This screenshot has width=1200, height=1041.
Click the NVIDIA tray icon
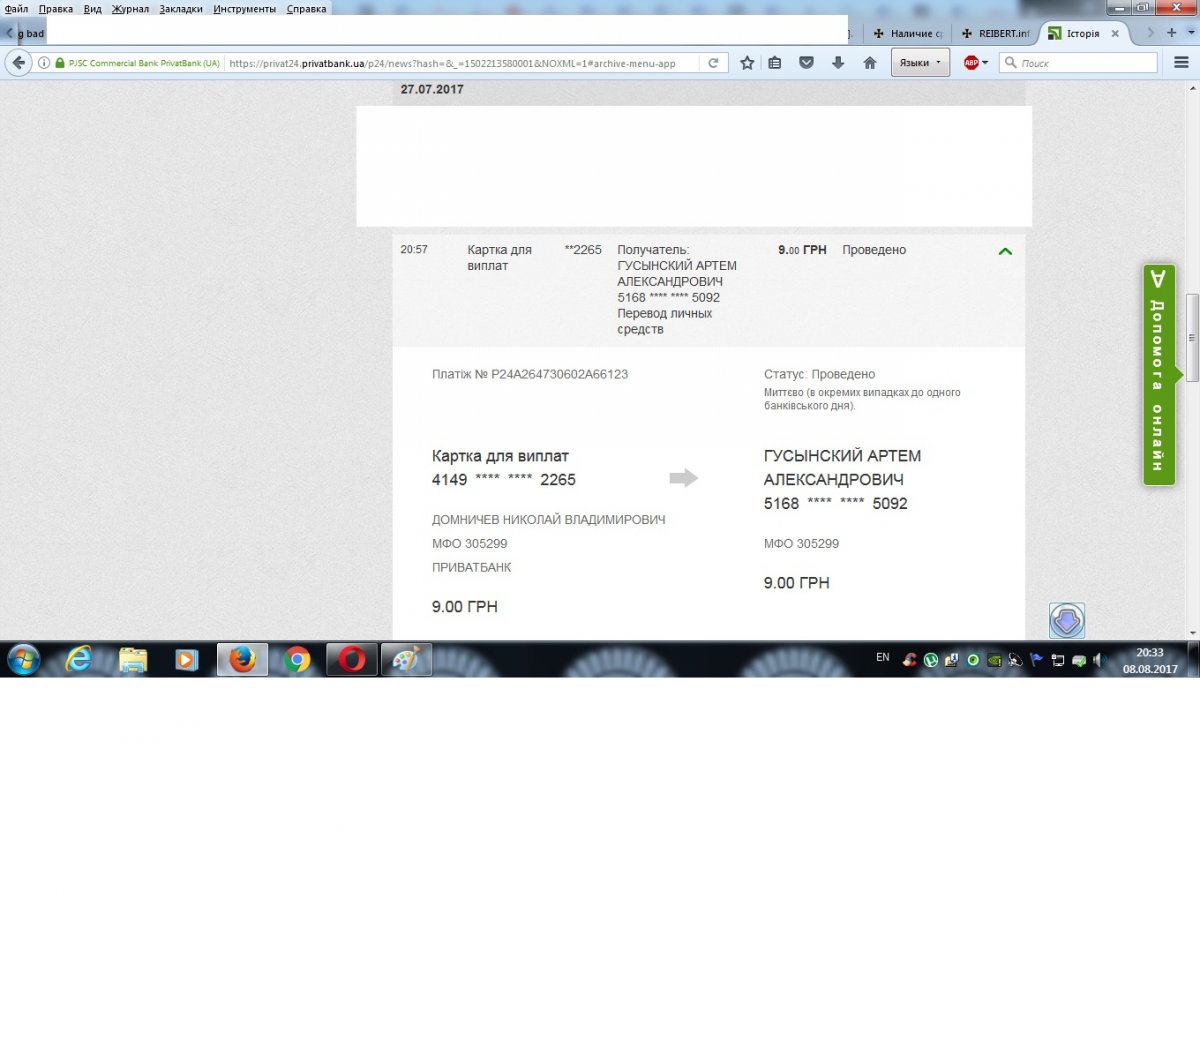(x=994, y=660)
